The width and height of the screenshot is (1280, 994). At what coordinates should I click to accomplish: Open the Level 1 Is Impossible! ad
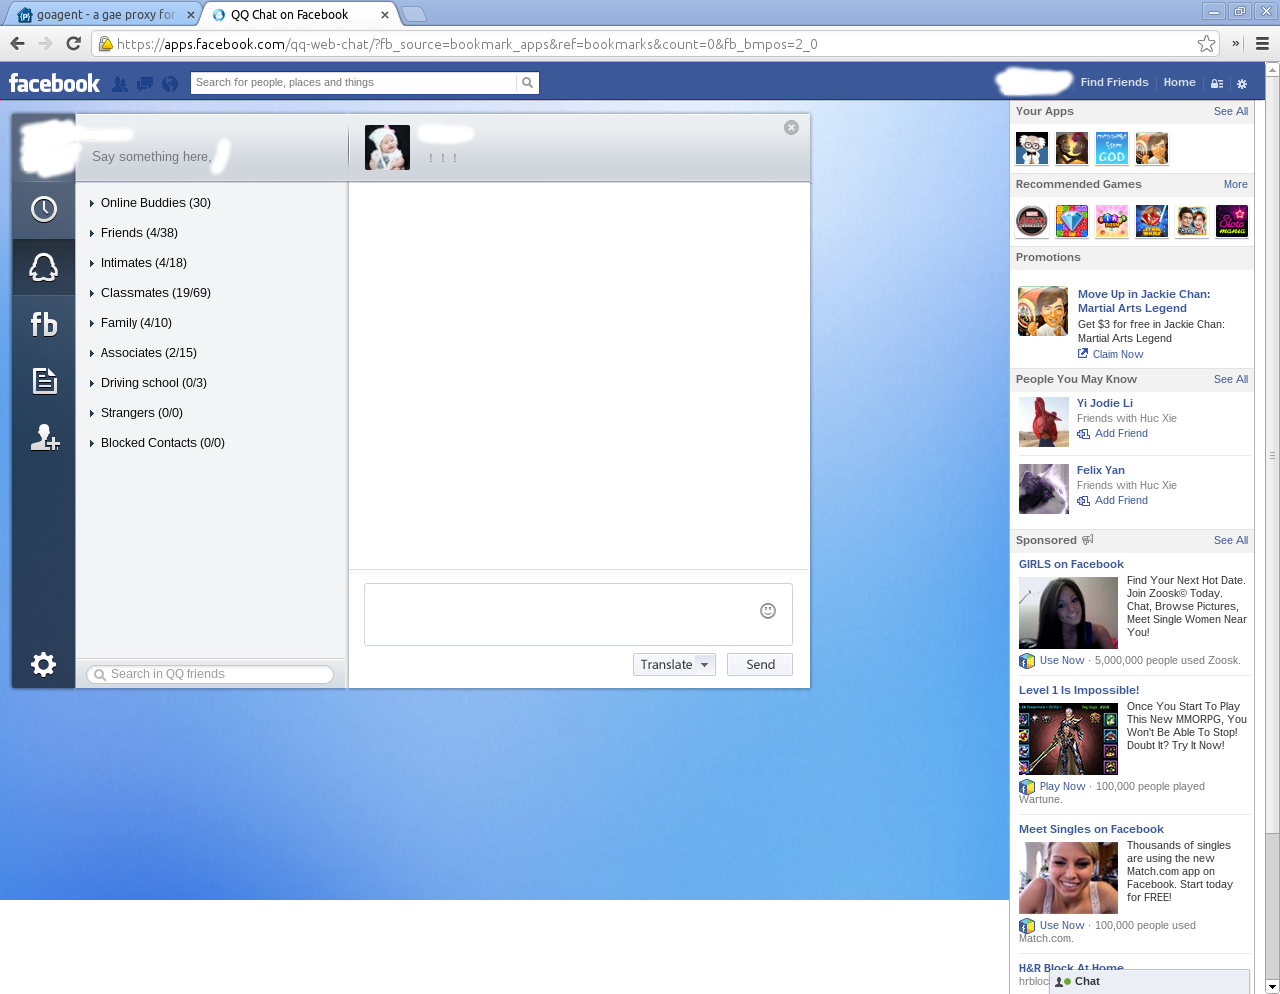1079,691
